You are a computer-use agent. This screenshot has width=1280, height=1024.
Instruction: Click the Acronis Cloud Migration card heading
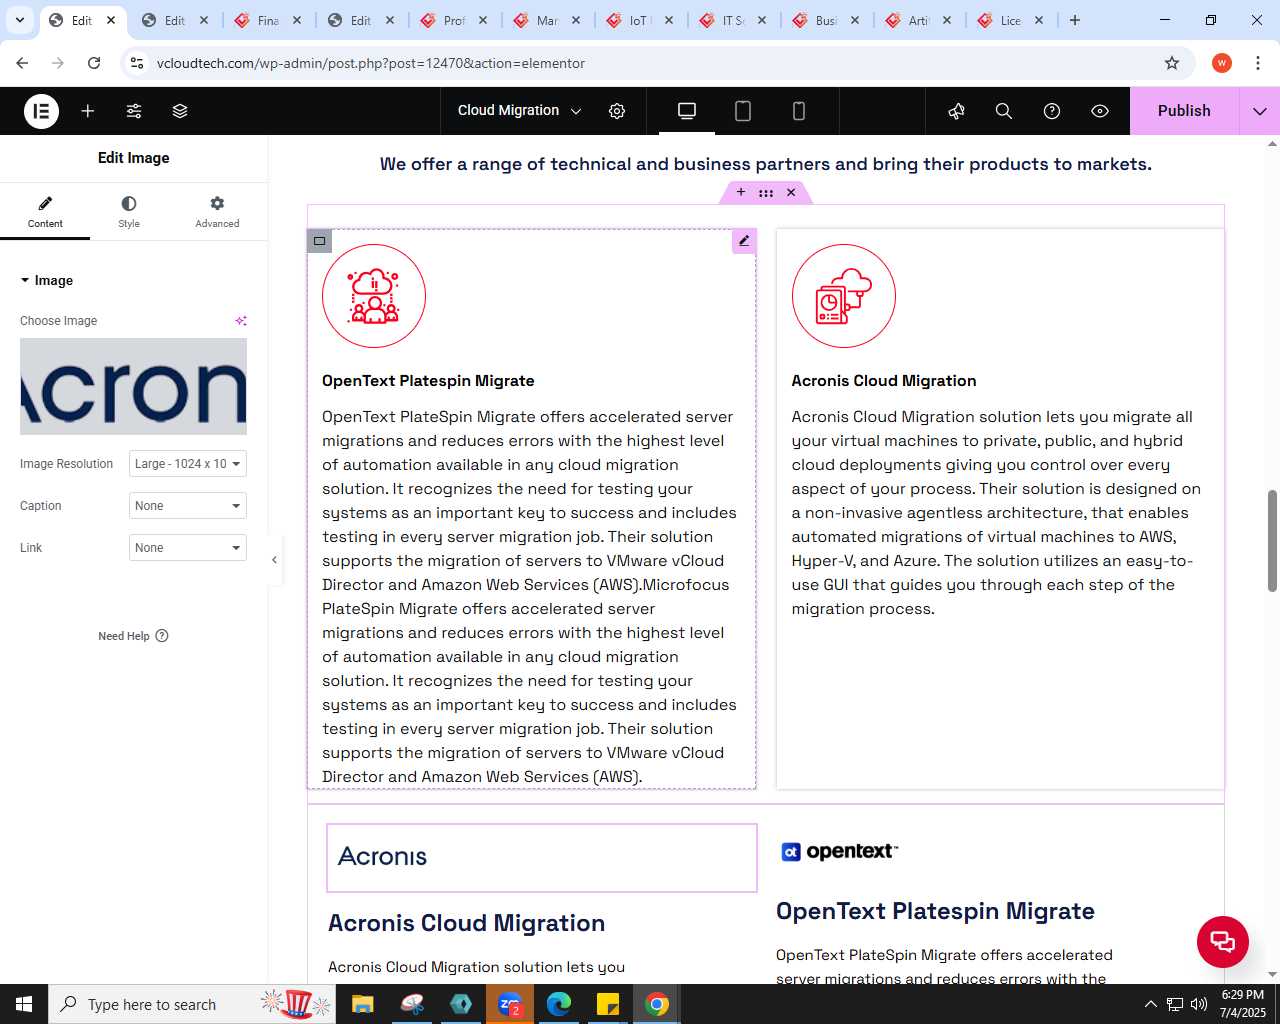(884, 381)
